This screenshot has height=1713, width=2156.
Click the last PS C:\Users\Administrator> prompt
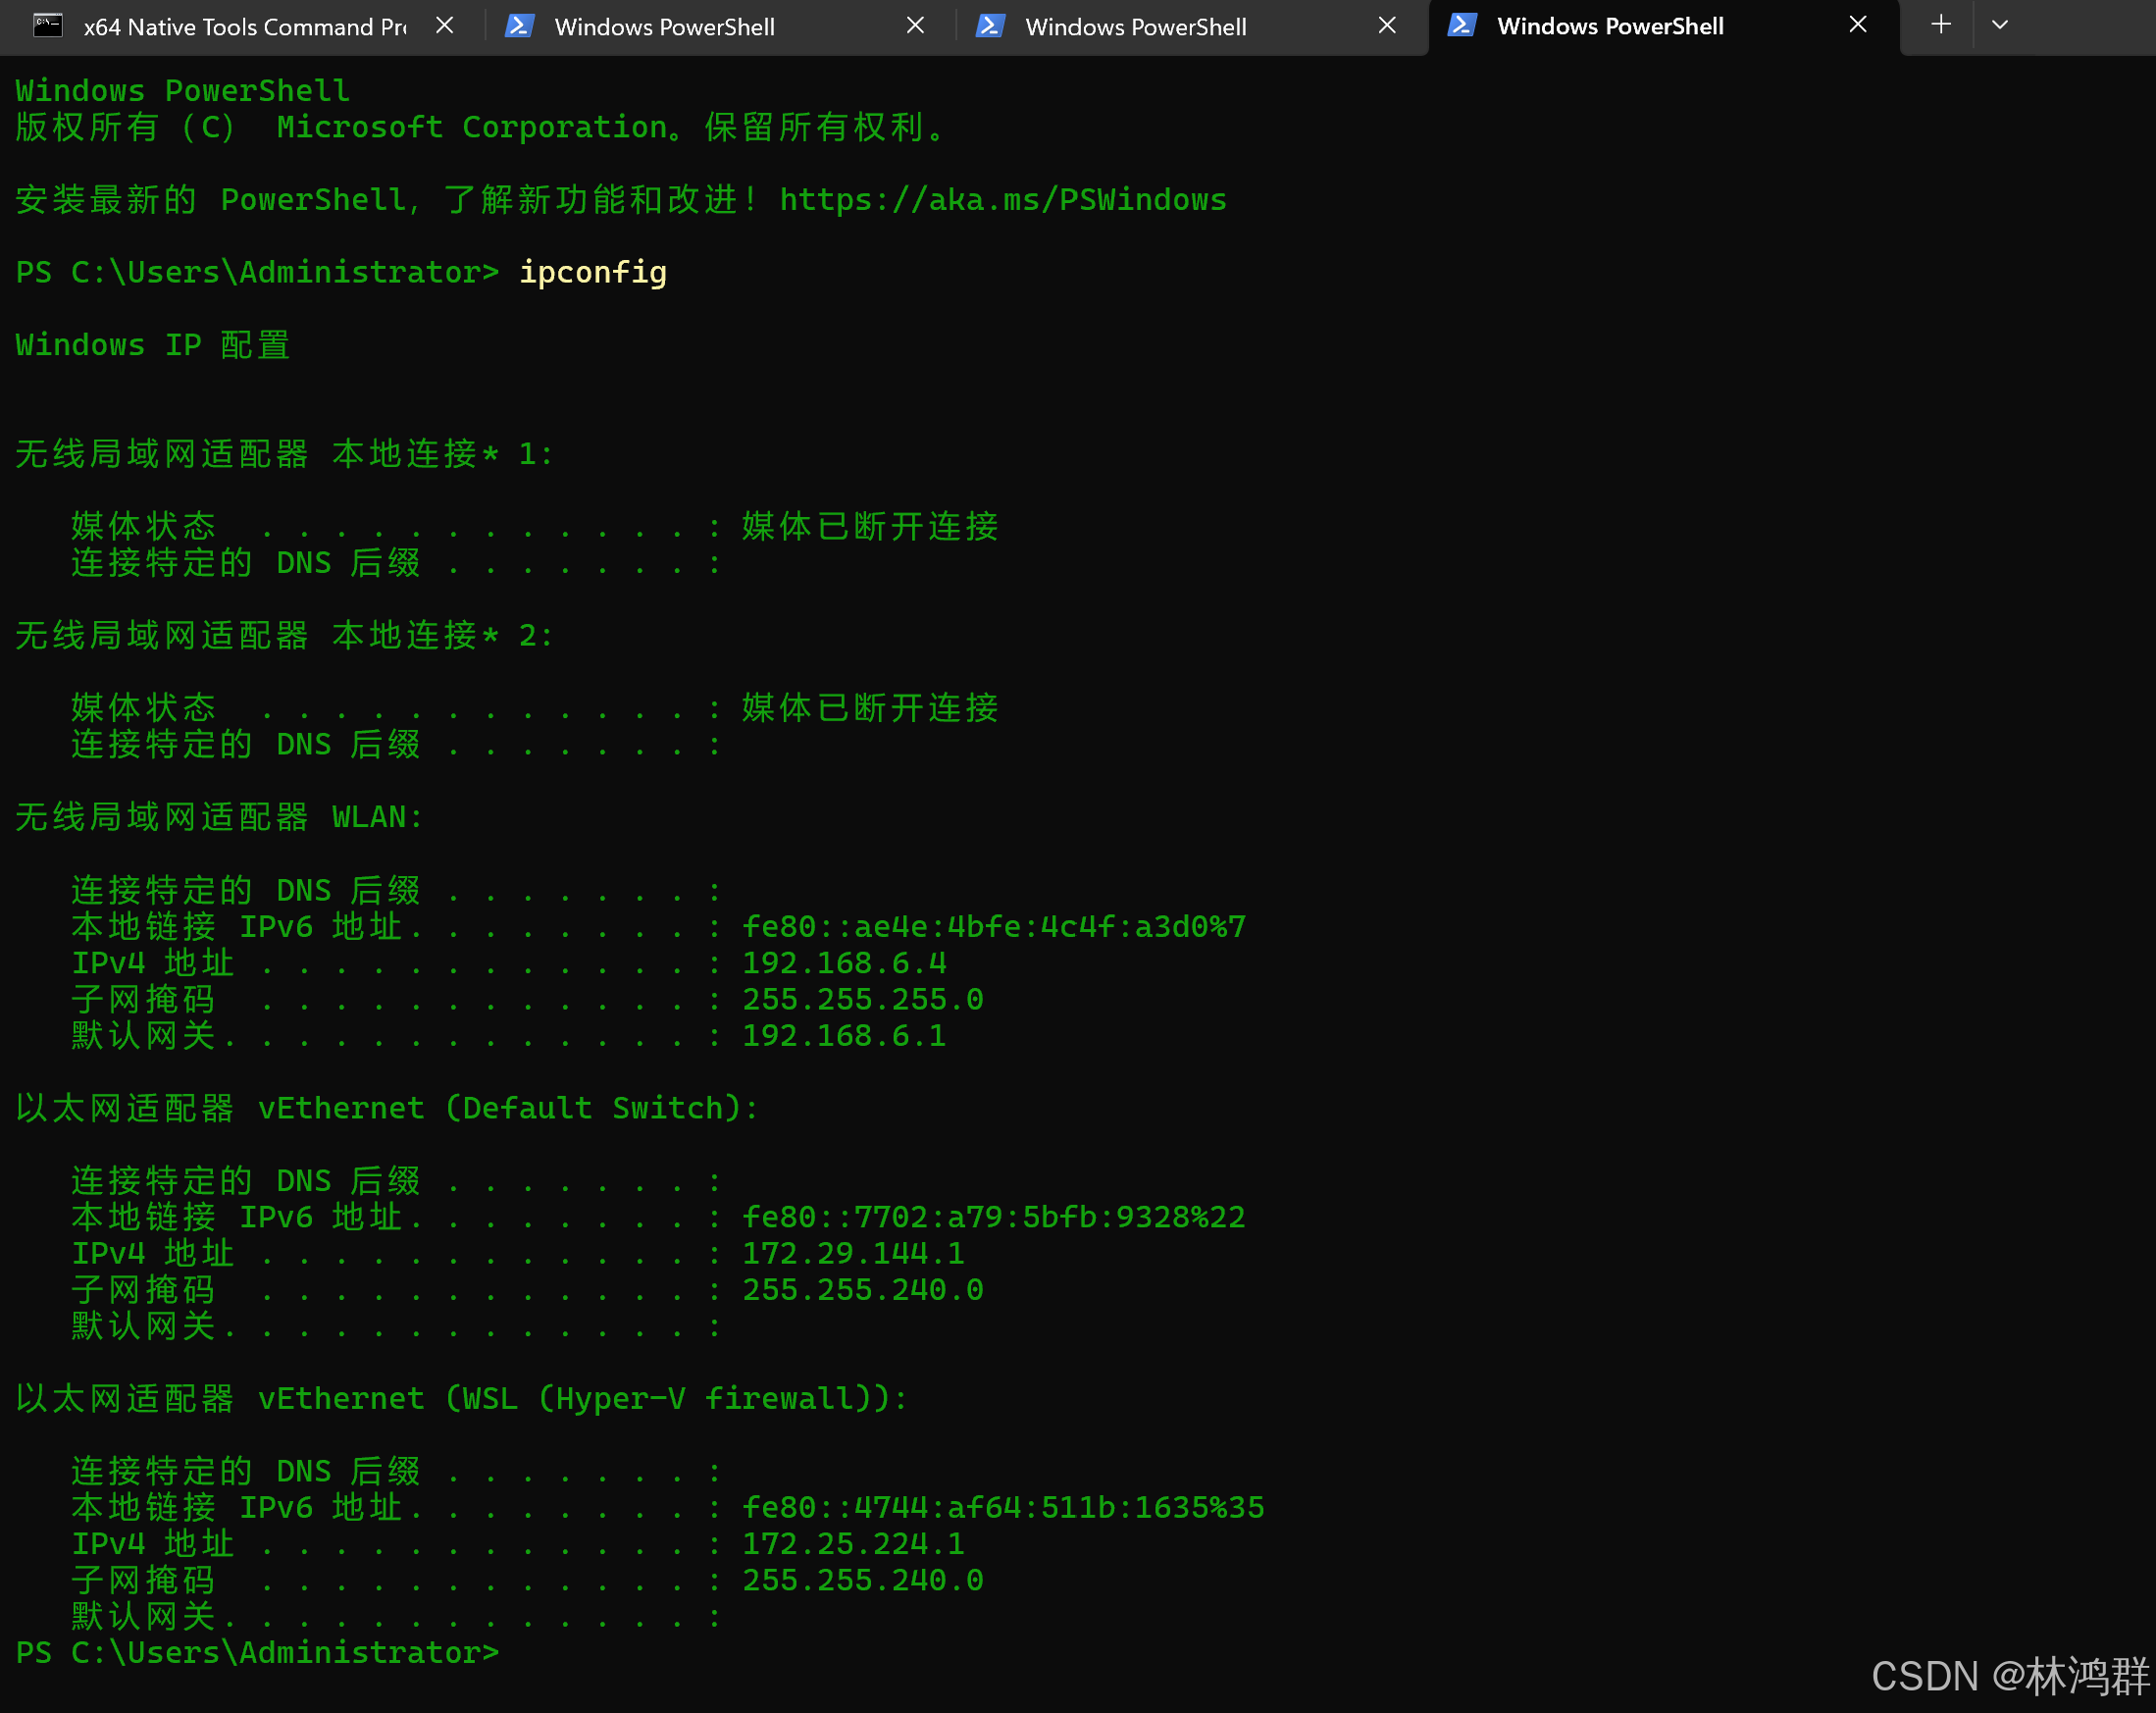pos(257,1653)
